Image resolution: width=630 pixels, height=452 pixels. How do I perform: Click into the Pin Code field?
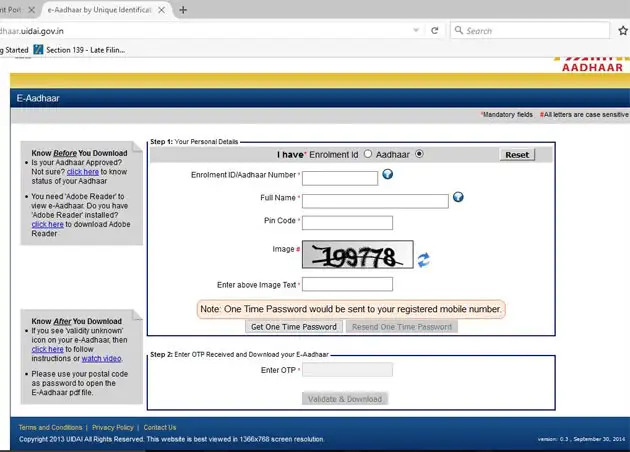347,222
